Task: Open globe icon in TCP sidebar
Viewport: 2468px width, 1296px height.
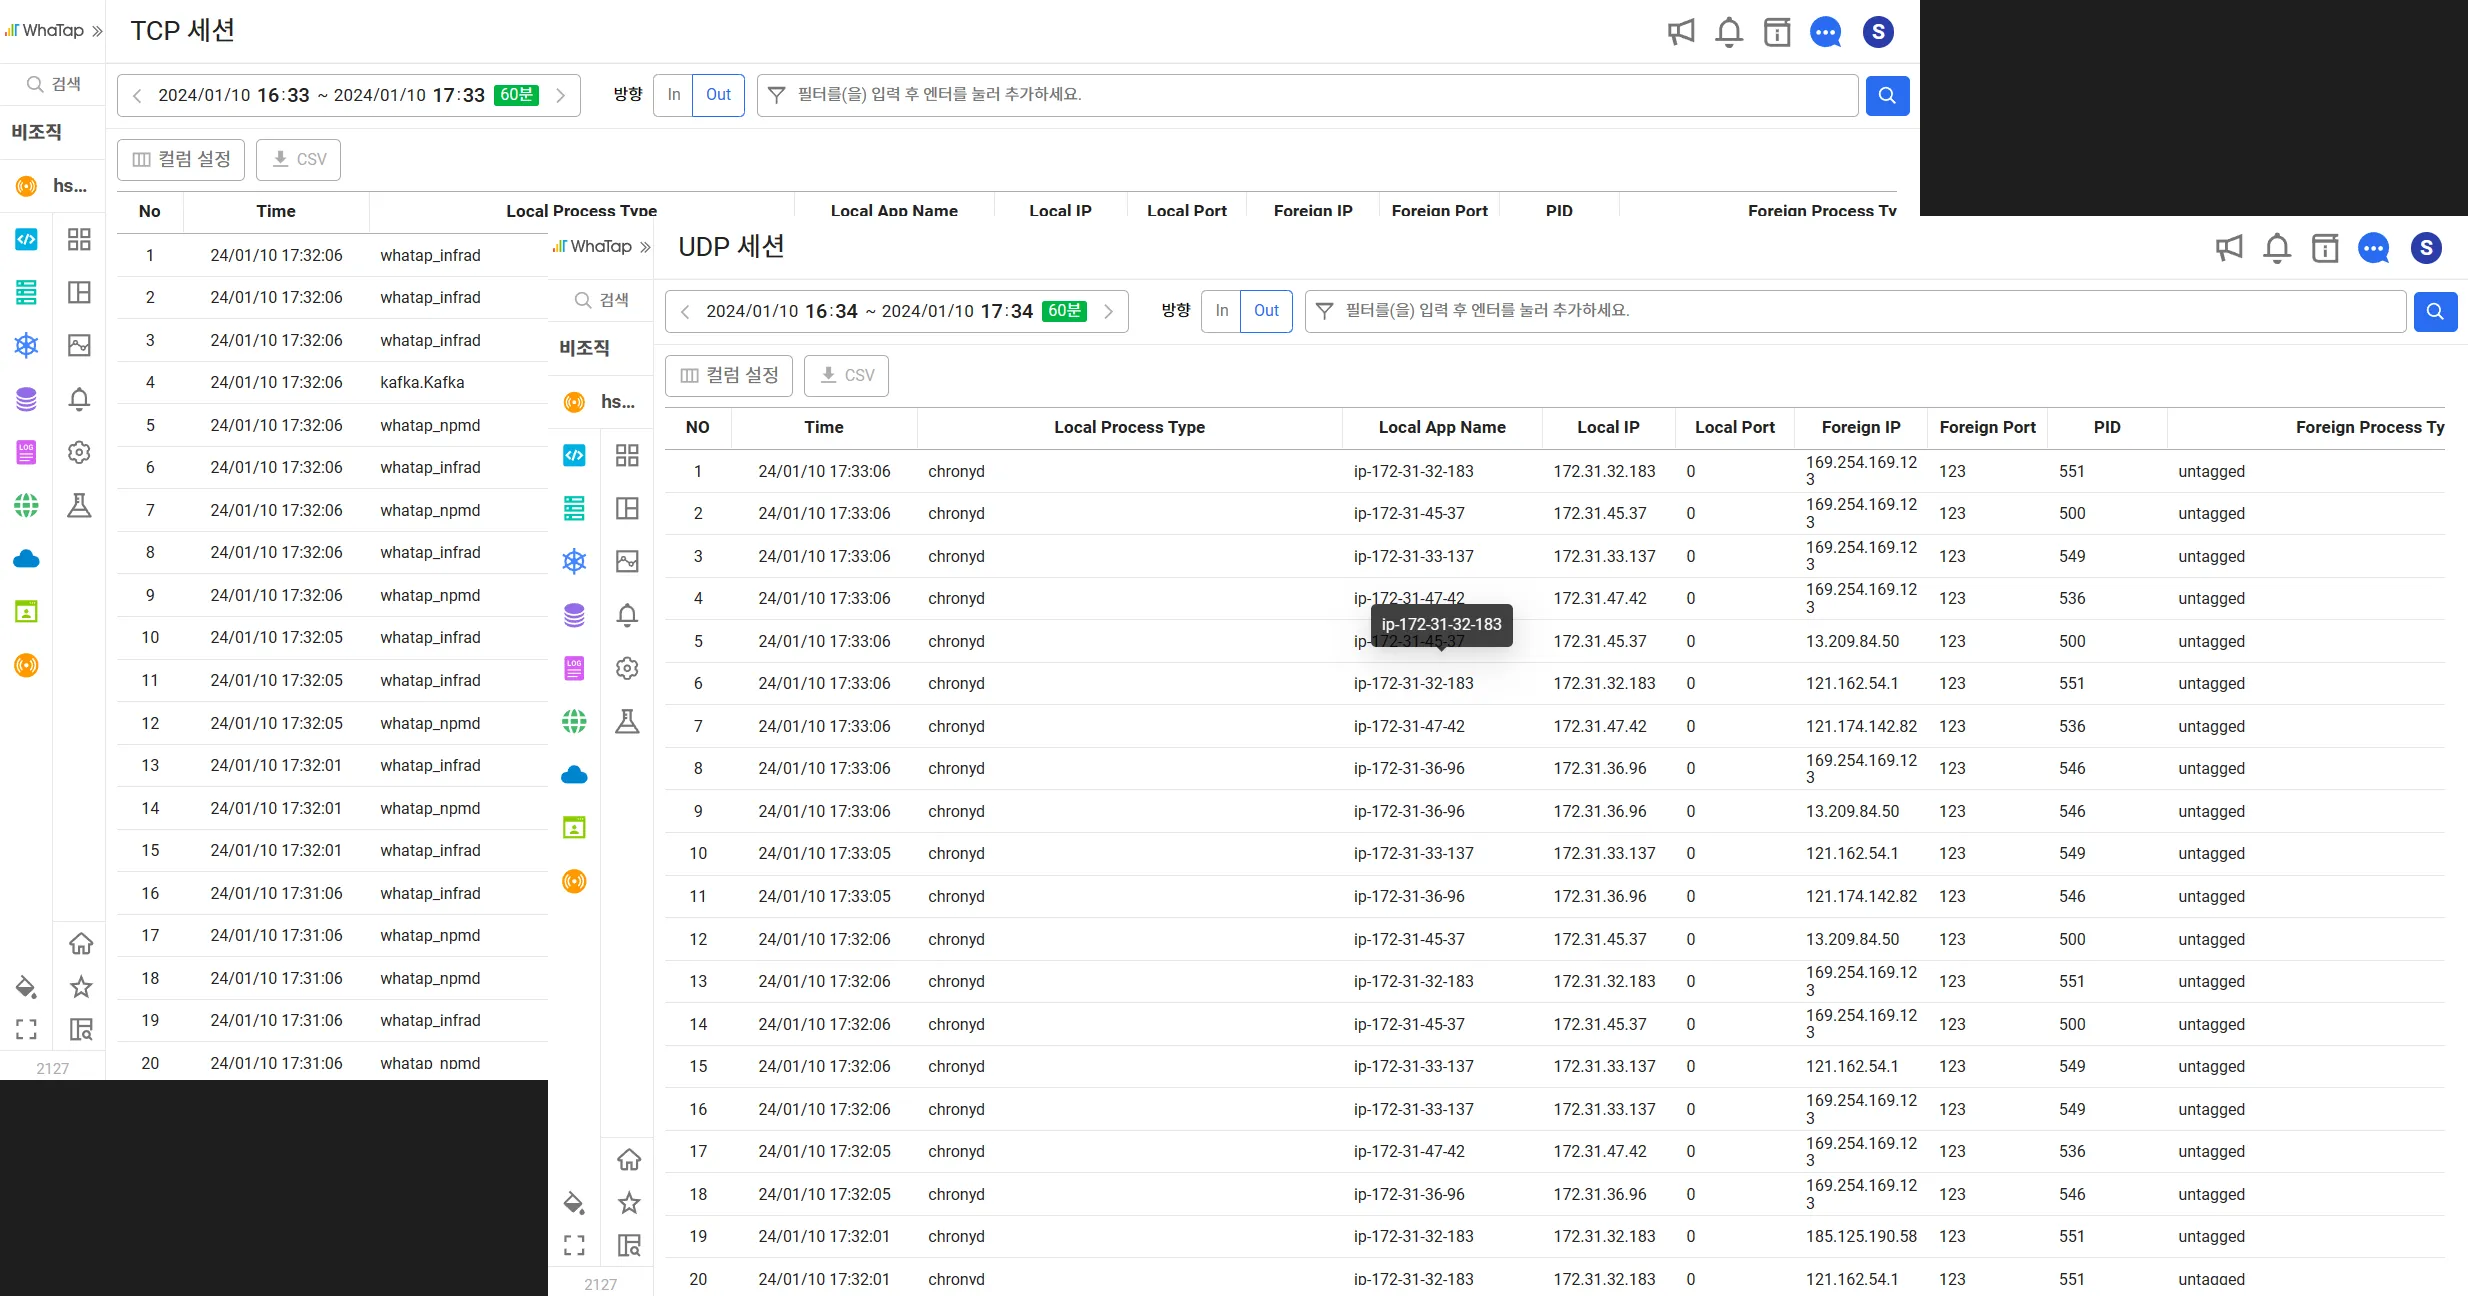Action: click(x=26, y=505)
